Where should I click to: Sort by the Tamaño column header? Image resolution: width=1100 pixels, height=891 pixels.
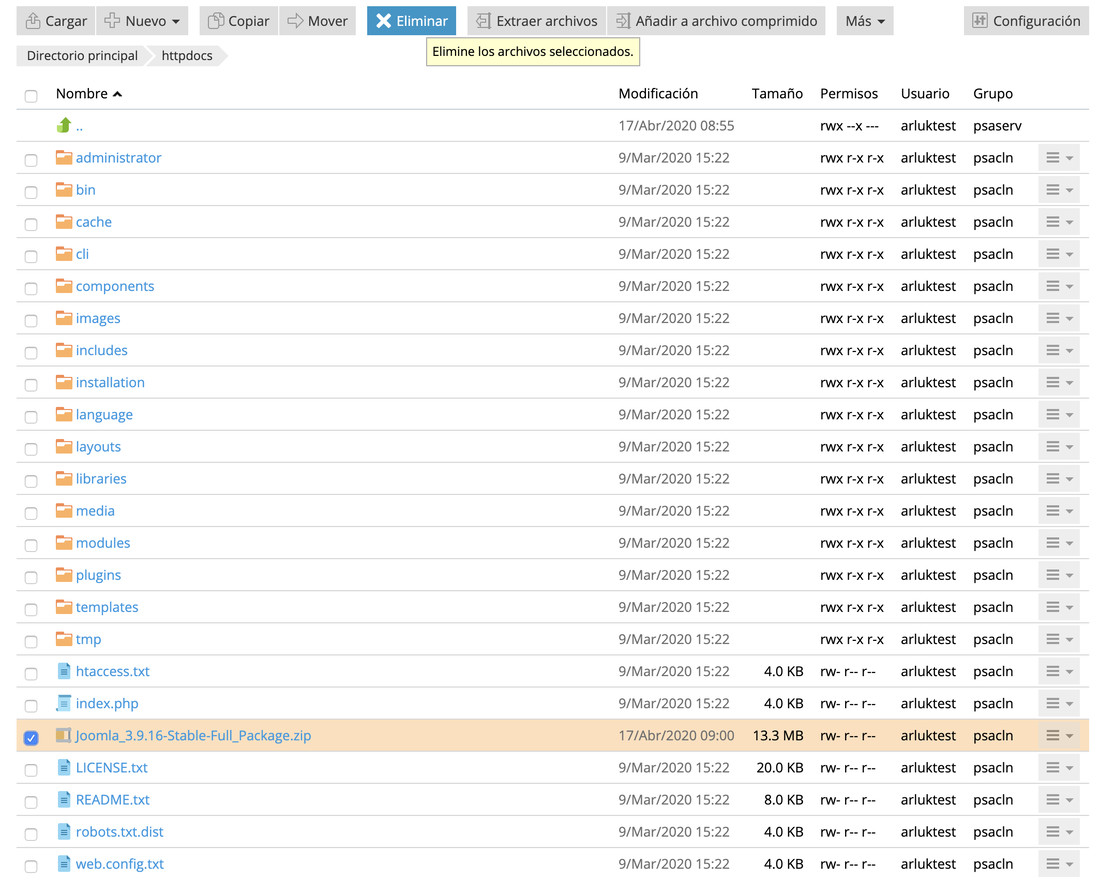tap(777, 93)
